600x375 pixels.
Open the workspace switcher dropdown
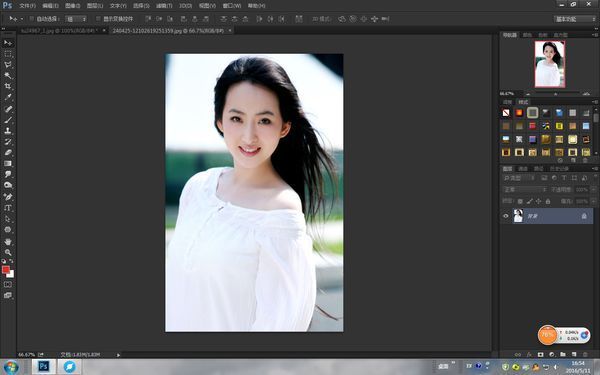pyautogui.click(x=575, y=19)
